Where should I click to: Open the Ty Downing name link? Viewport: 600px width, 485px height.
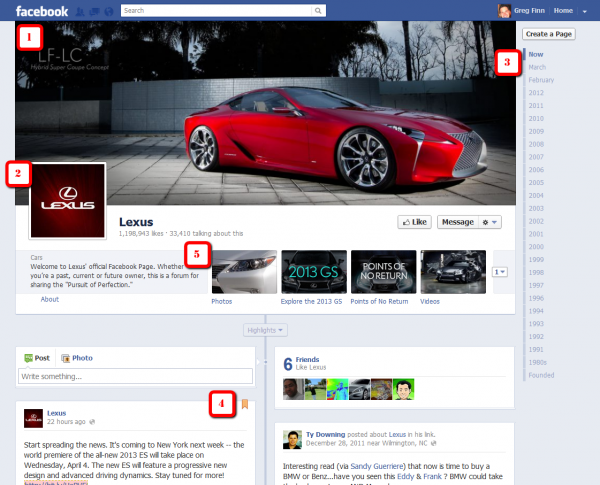(x=325, y=434)
